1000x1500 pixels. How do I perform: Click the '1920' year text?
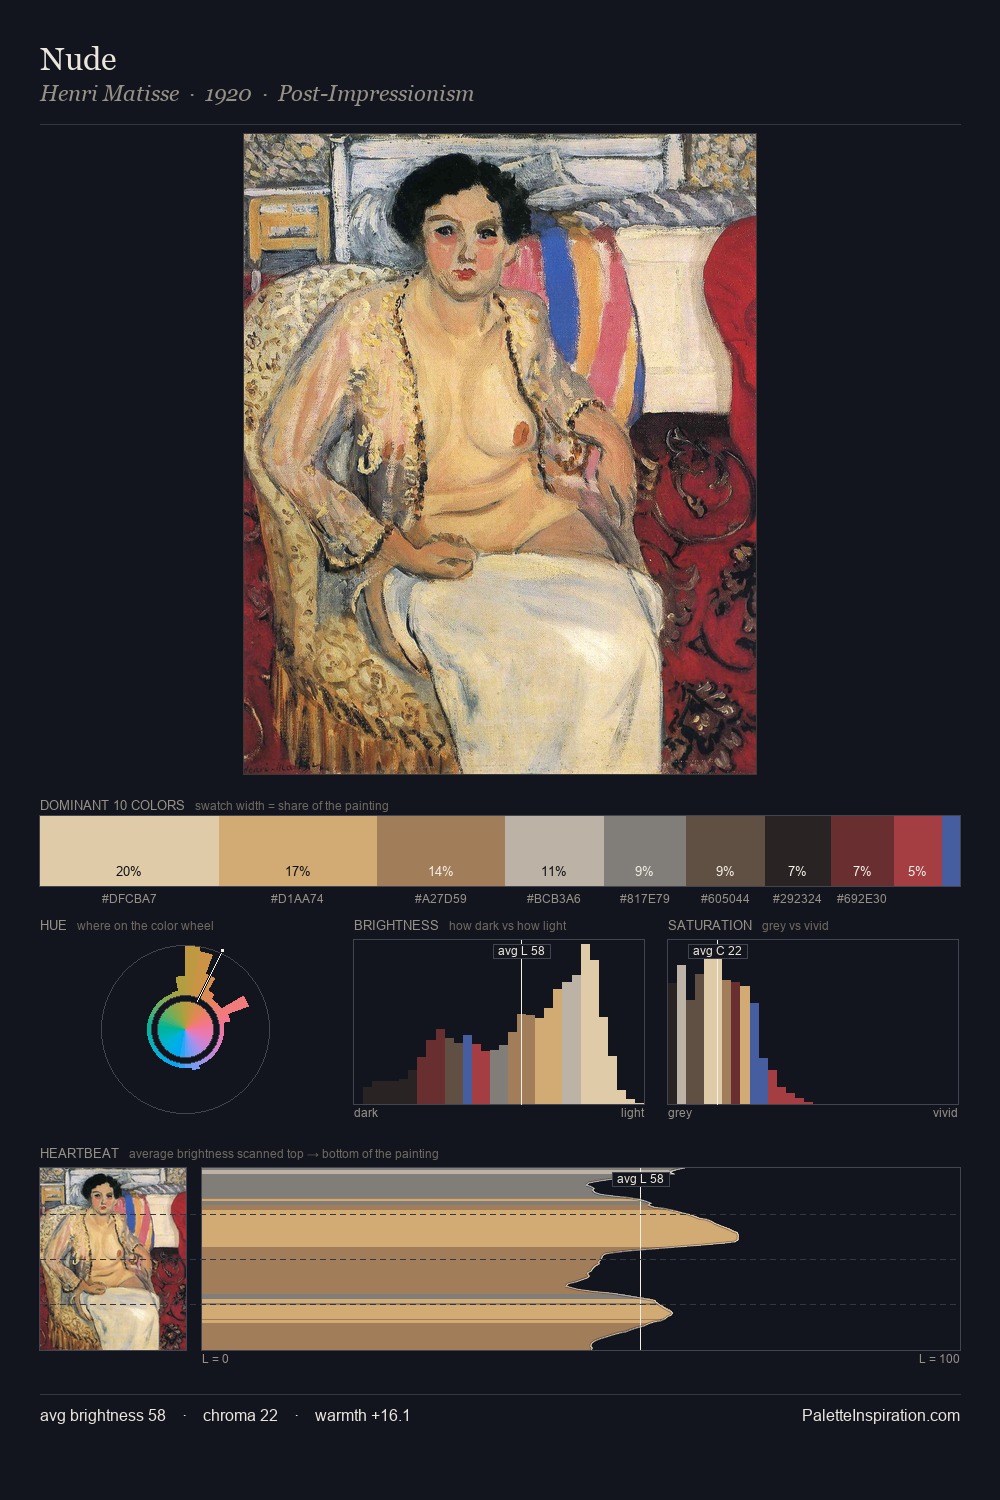tap(228, 94)
